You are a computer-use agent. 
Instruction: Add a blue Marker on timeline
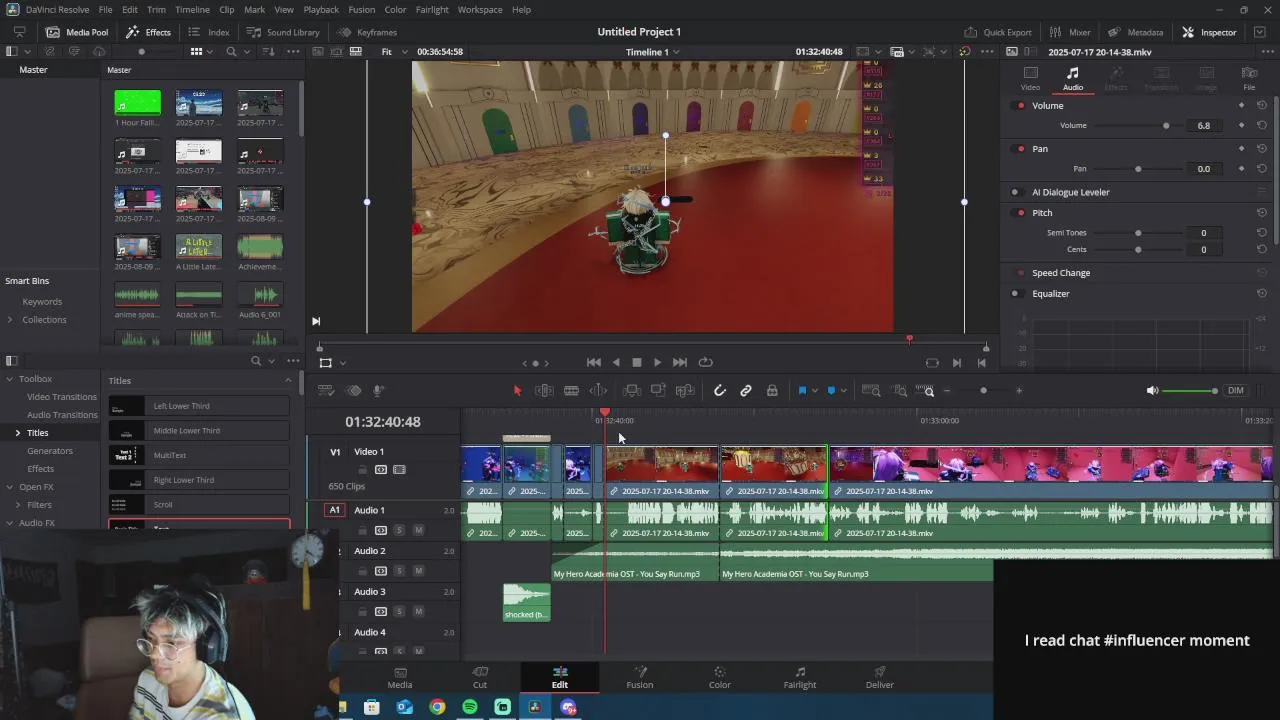831,391
